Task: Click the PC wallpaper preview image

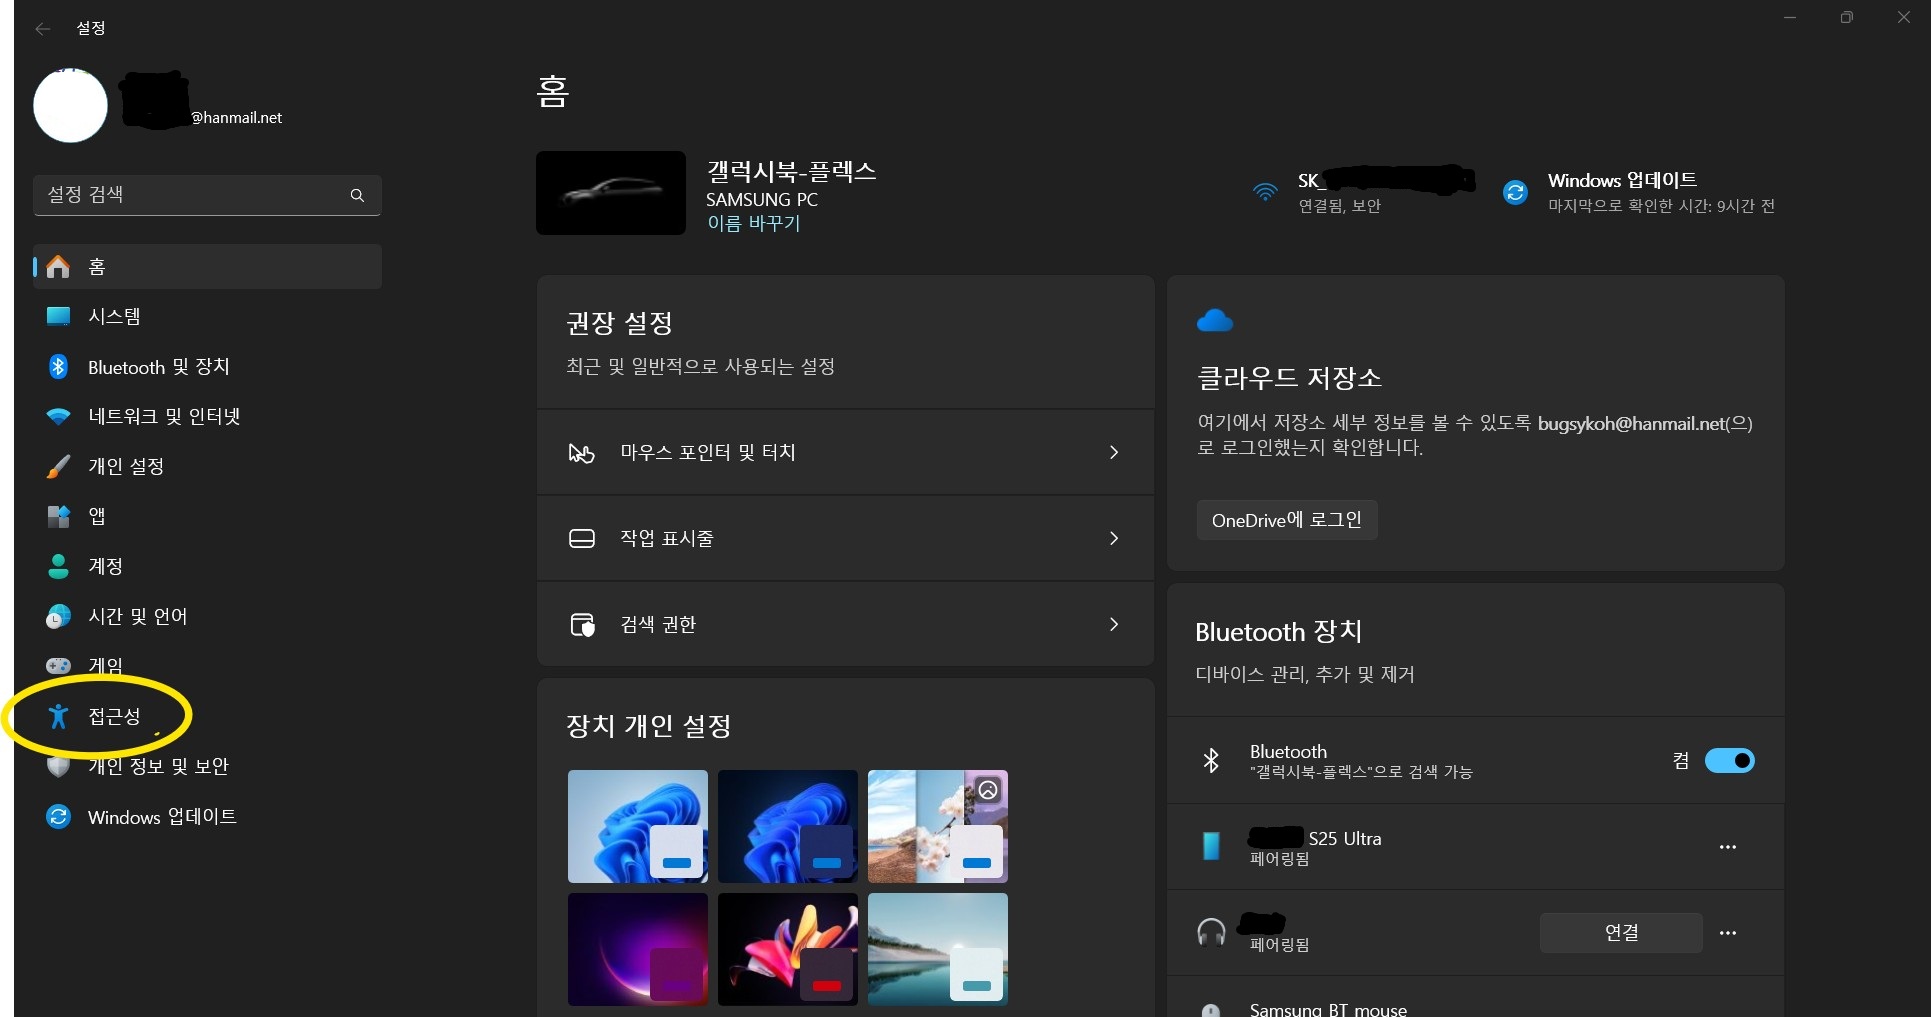Action: point(611,193)
